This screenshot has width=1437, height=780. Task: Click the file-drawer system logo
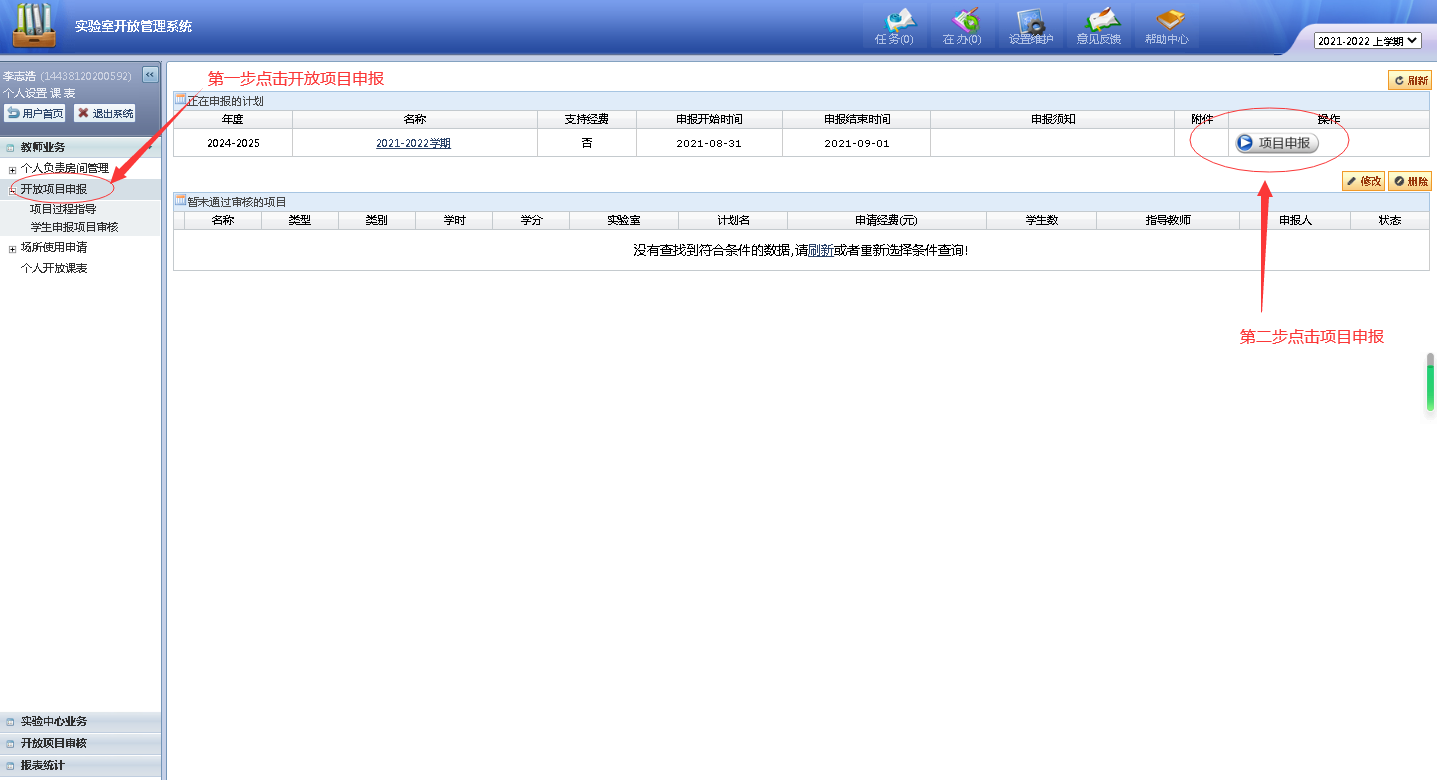click(34, 26)
